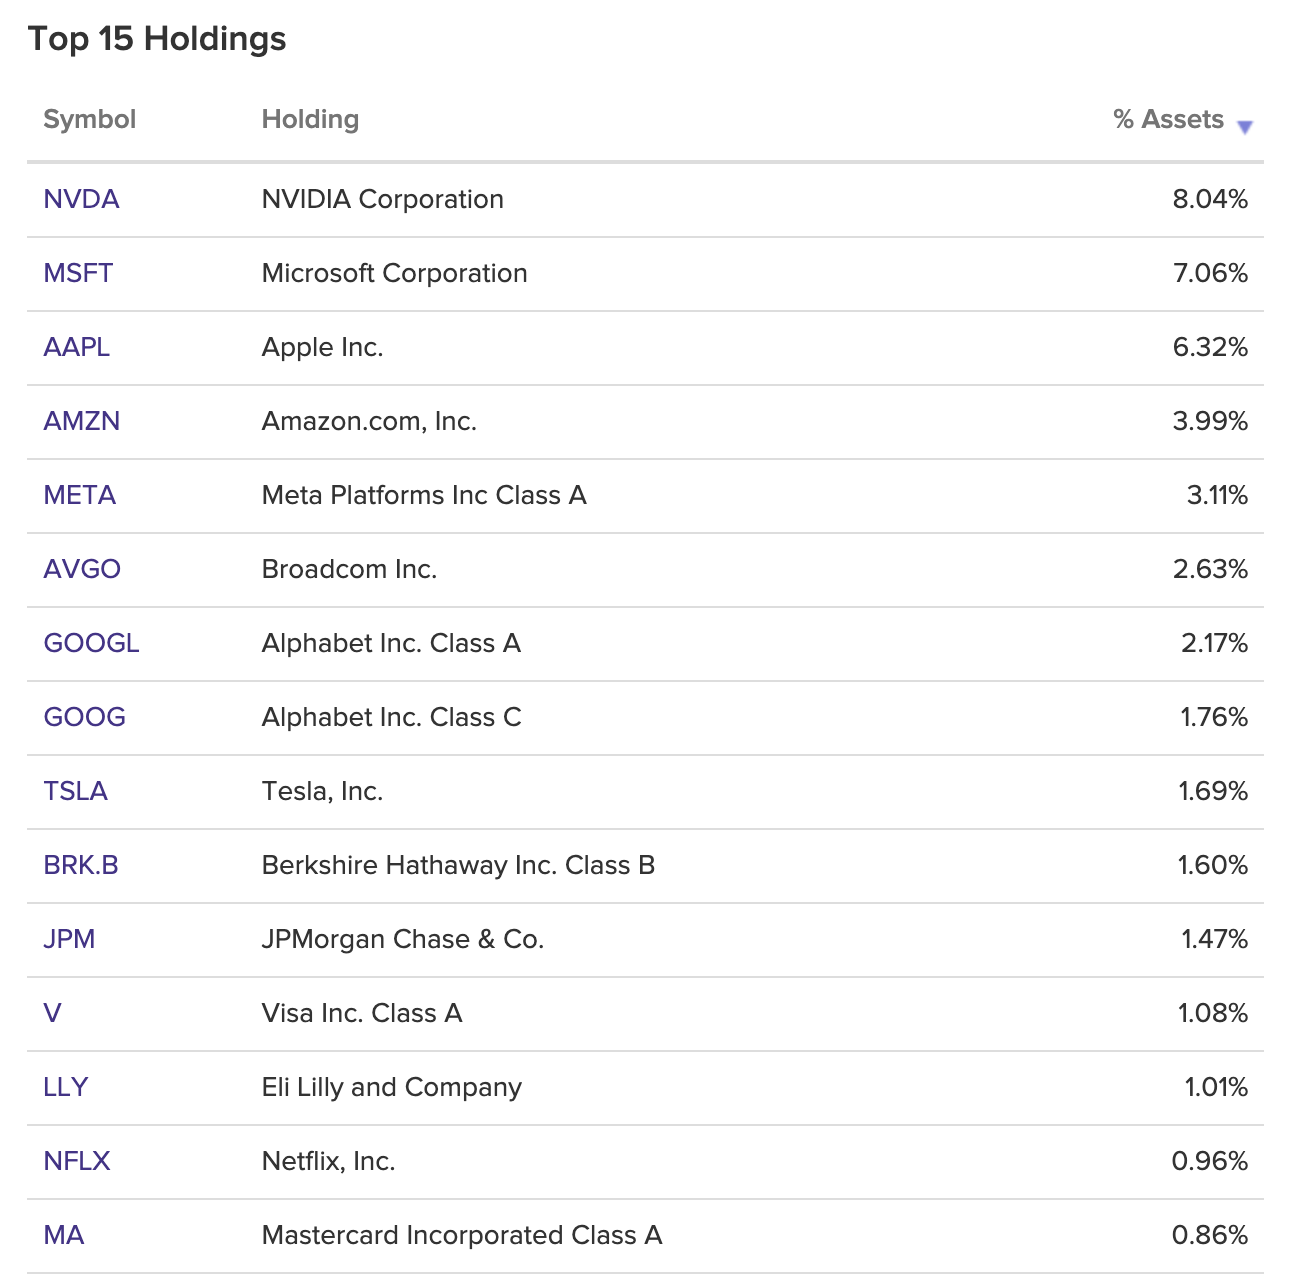
Task: Click the Holding column header
Action: click(x=310, y=119)
